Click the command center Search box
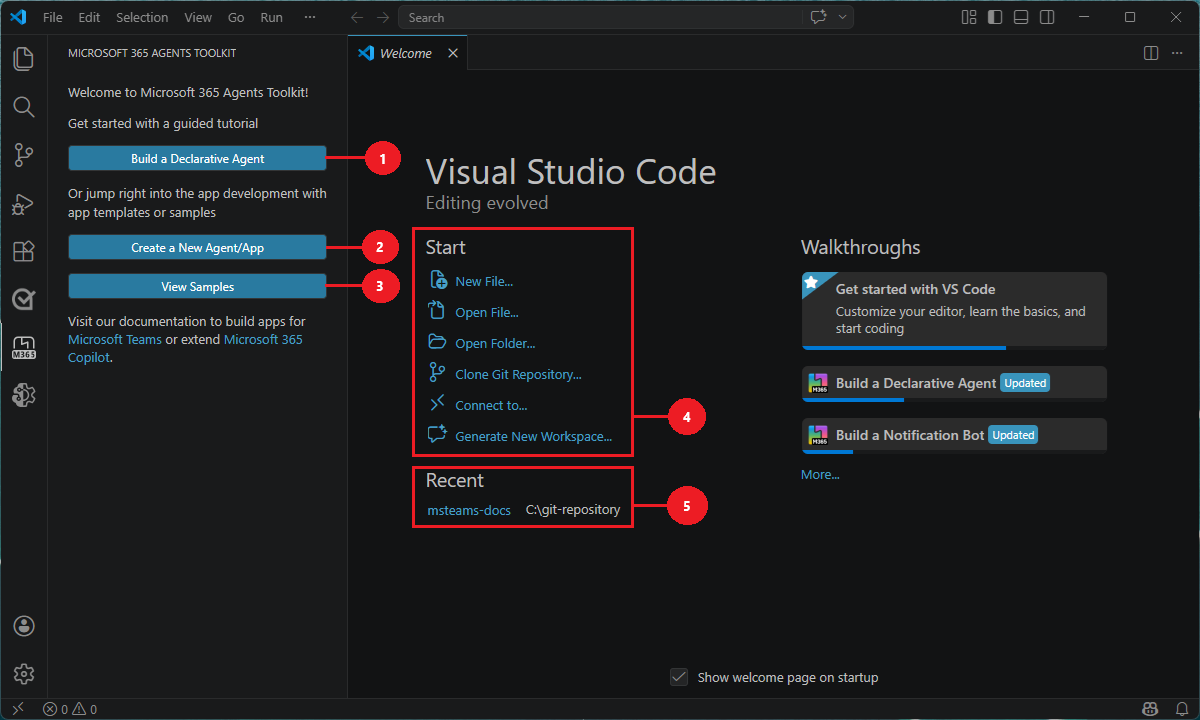Screen dimensions: 1200x720 pos(600,17)
